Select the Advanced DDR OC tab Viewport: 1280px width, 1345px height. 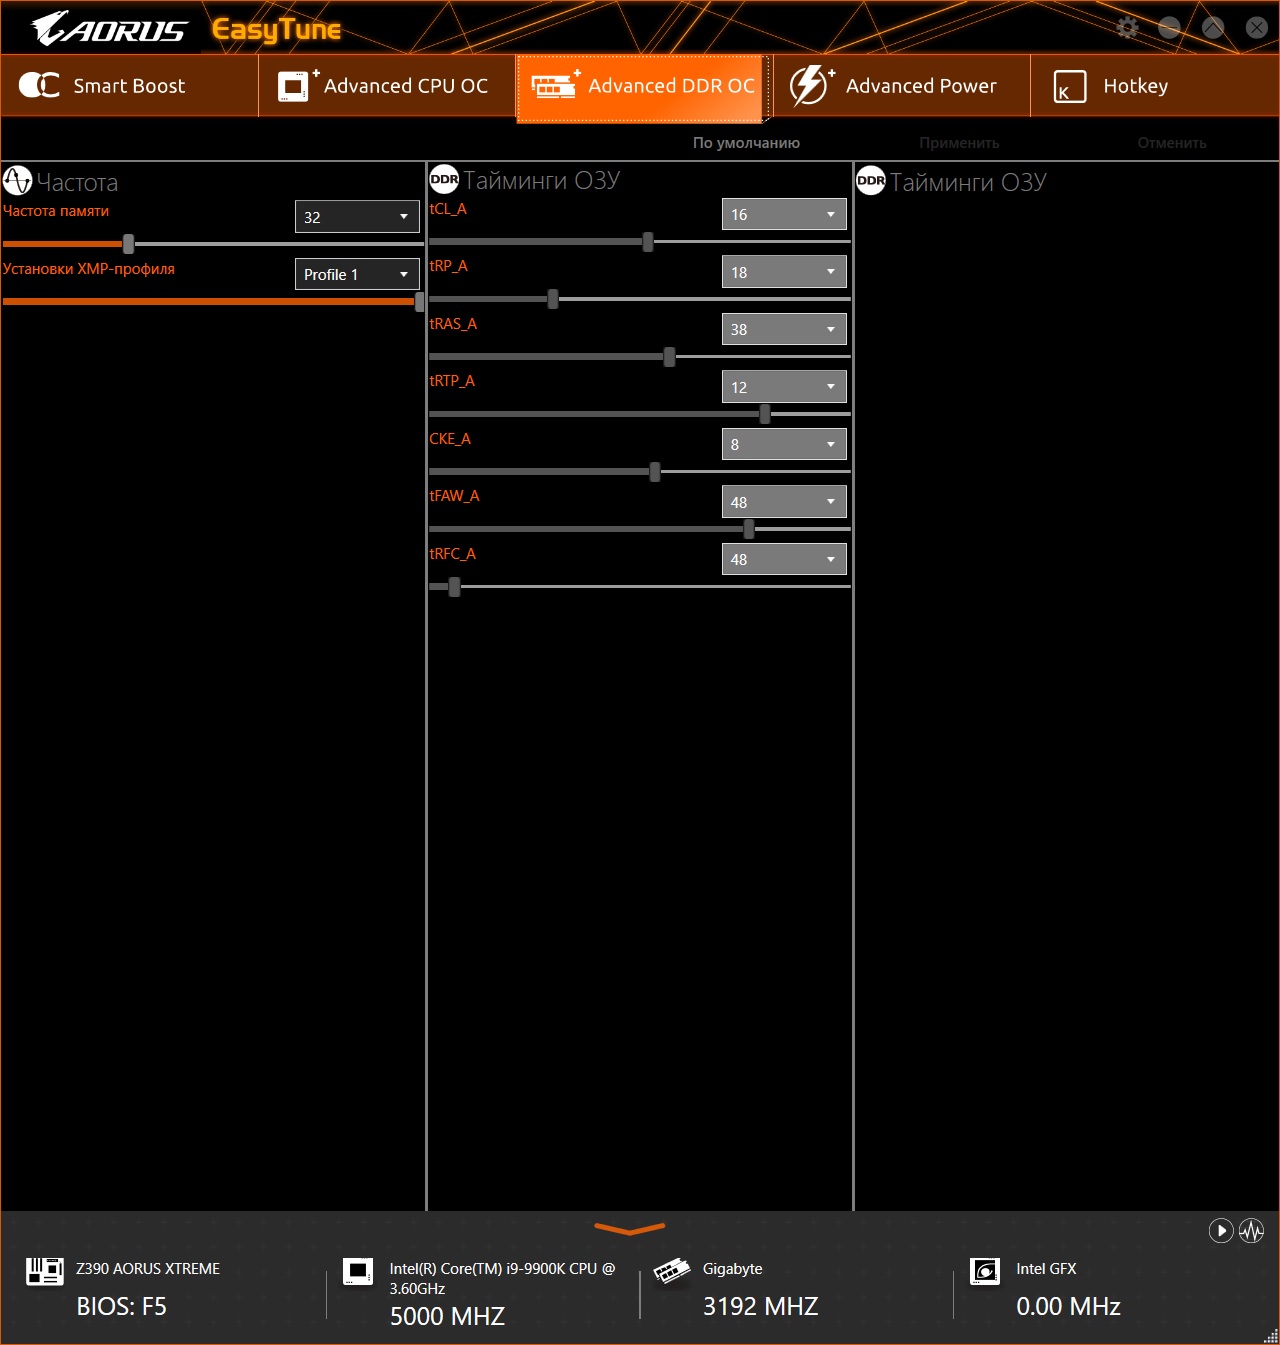[644, 87]
